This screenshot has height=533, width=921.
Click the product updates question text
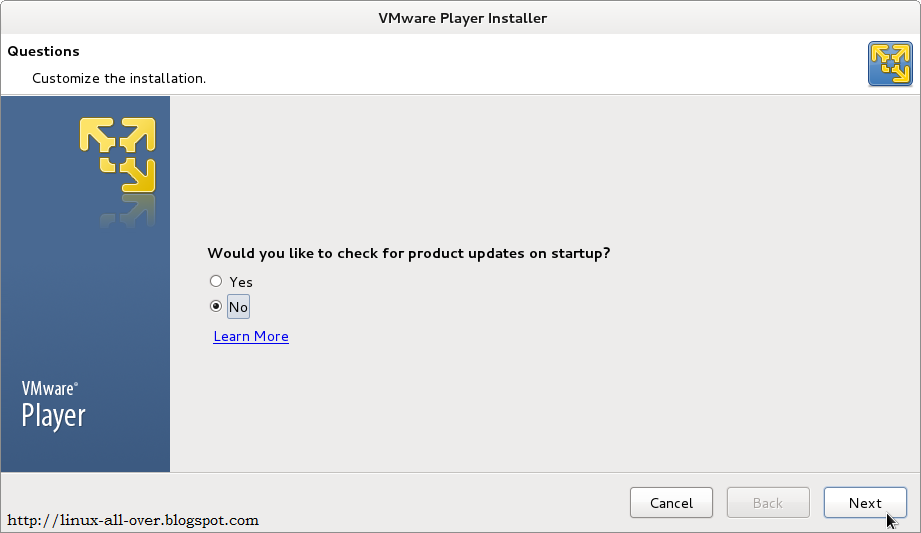coord(409,253)
